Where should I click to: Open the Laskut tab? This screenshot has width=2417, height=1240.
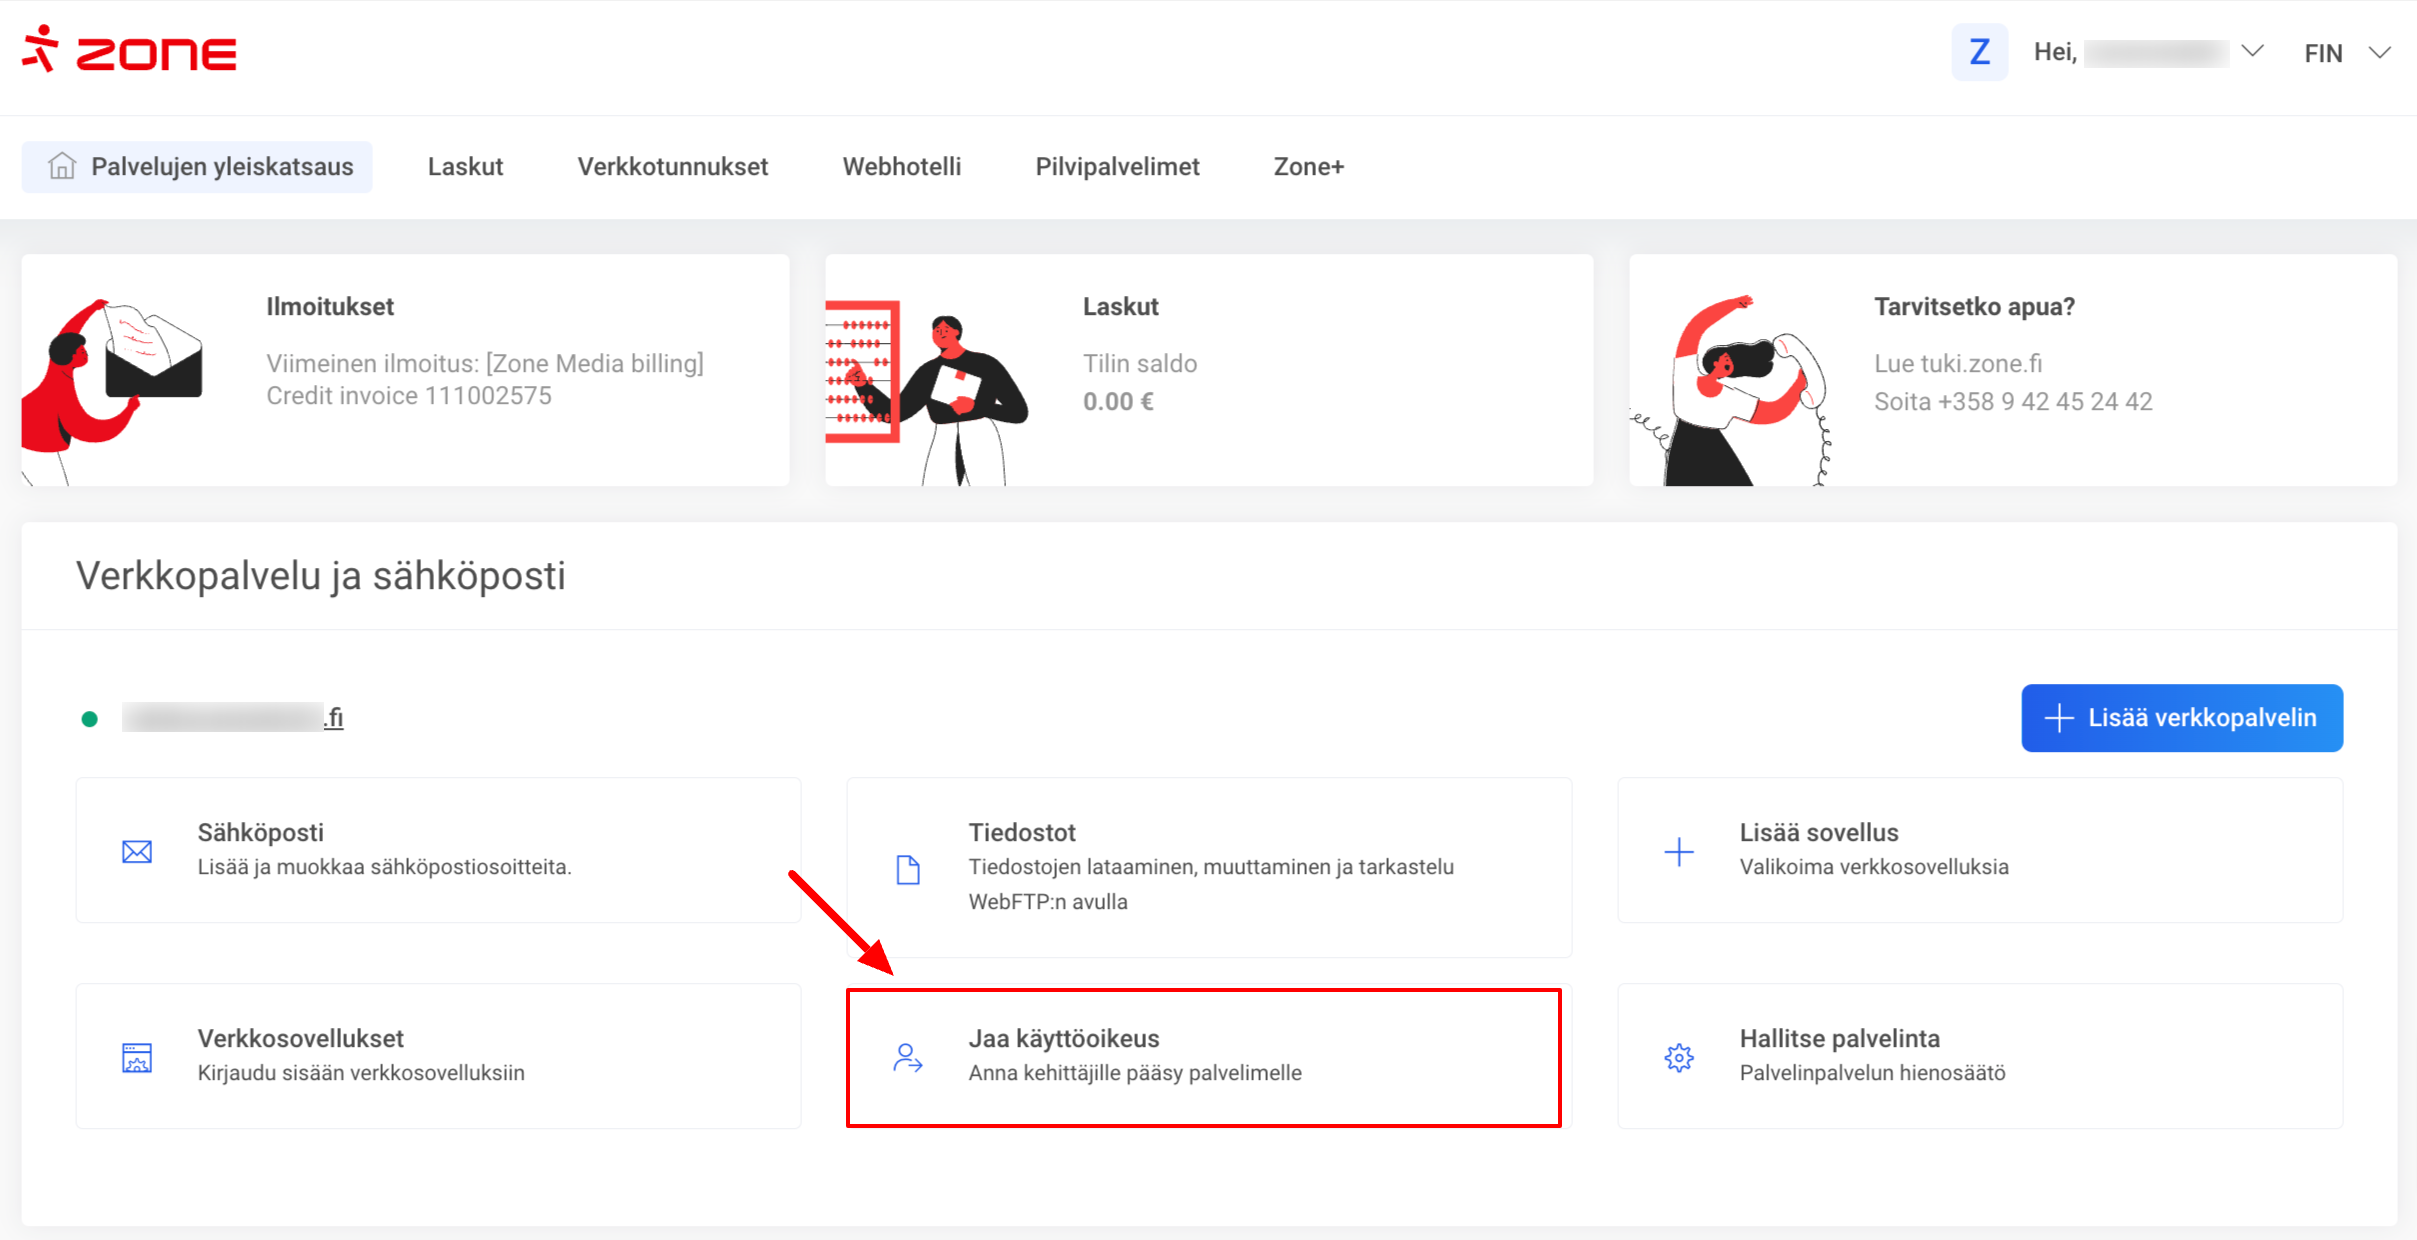(465, 167)
